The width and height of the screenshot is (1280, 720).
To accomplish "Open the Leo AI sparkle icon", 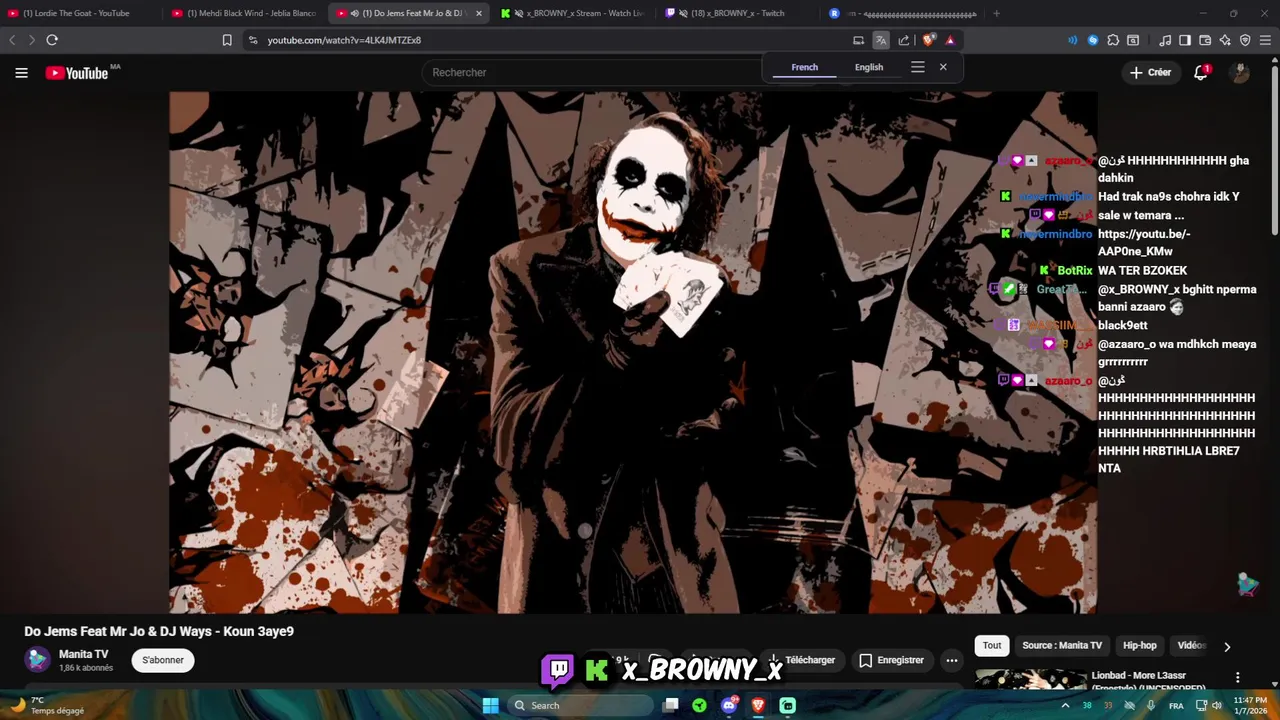I will coord(1225,40).
